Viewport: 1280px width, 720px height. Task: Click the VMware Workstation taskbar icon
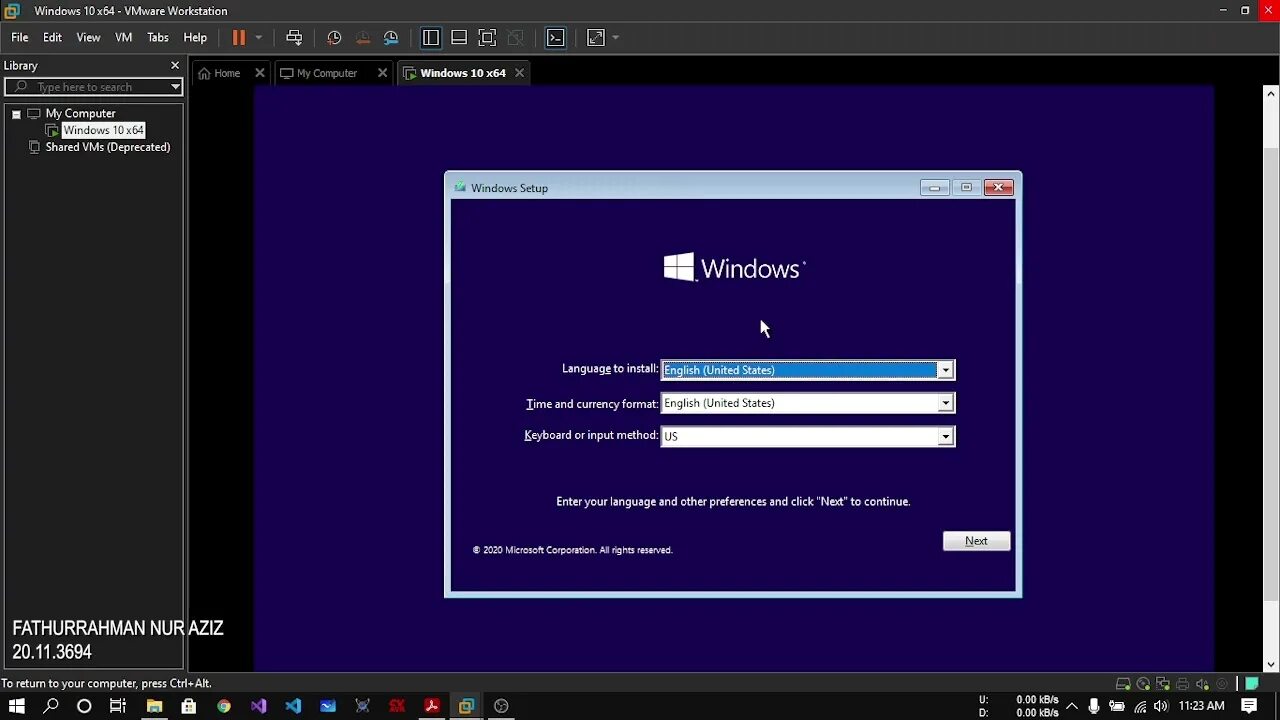pyautogui.click(x=466, y=706)
